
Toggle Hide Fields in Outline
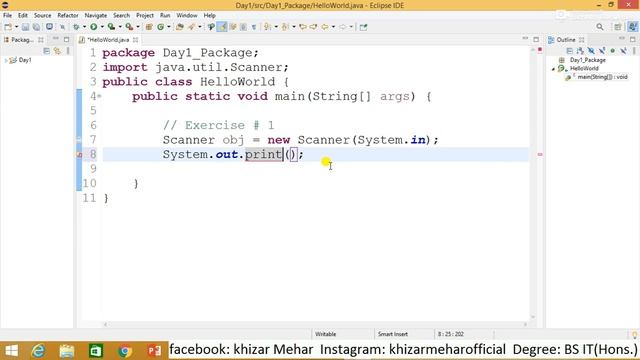click(591, 51)
